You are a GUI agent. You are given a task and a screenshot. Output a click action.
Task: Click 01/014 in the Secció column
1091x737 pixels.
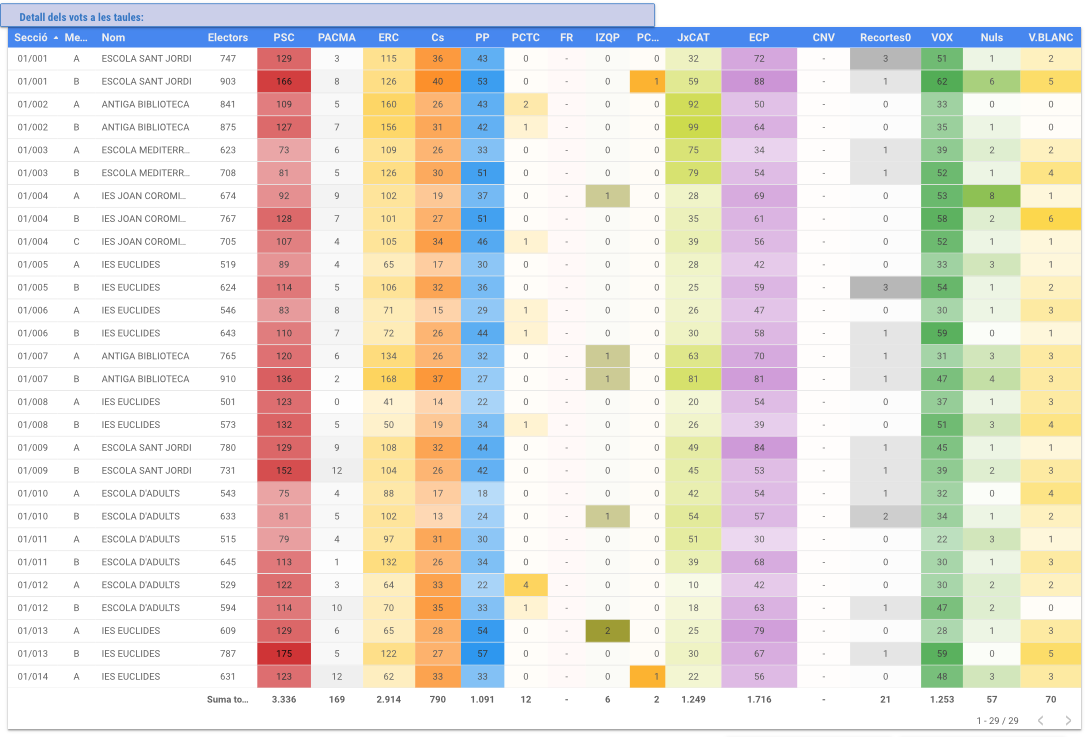33,676
